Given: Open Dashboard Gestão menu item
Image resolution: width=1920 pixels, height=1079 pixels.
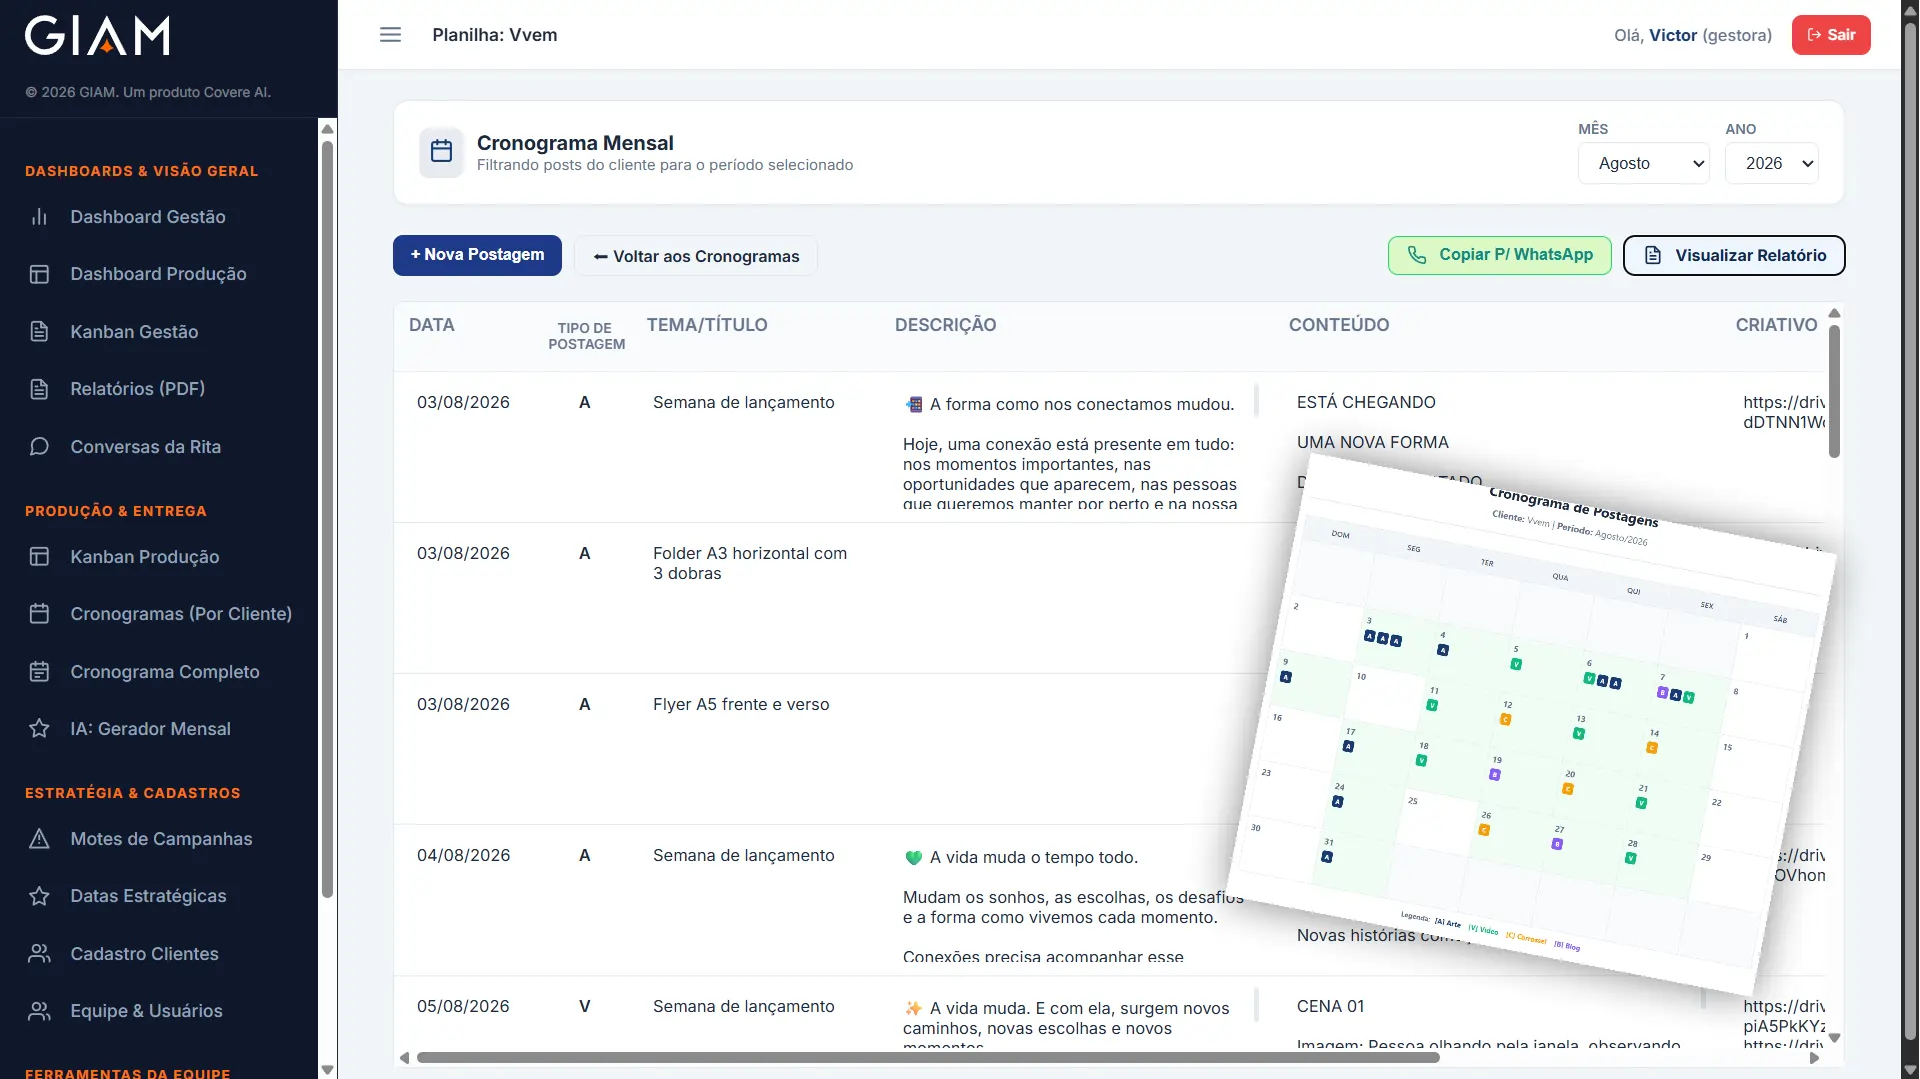Looking at the screenshot, I should (147, 217).
